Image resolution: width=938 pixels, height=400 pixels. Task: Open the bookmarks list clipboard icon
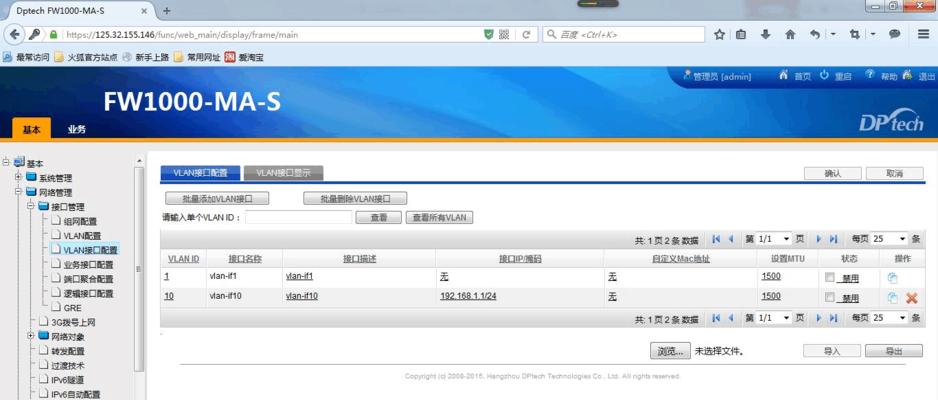point(741,35)
